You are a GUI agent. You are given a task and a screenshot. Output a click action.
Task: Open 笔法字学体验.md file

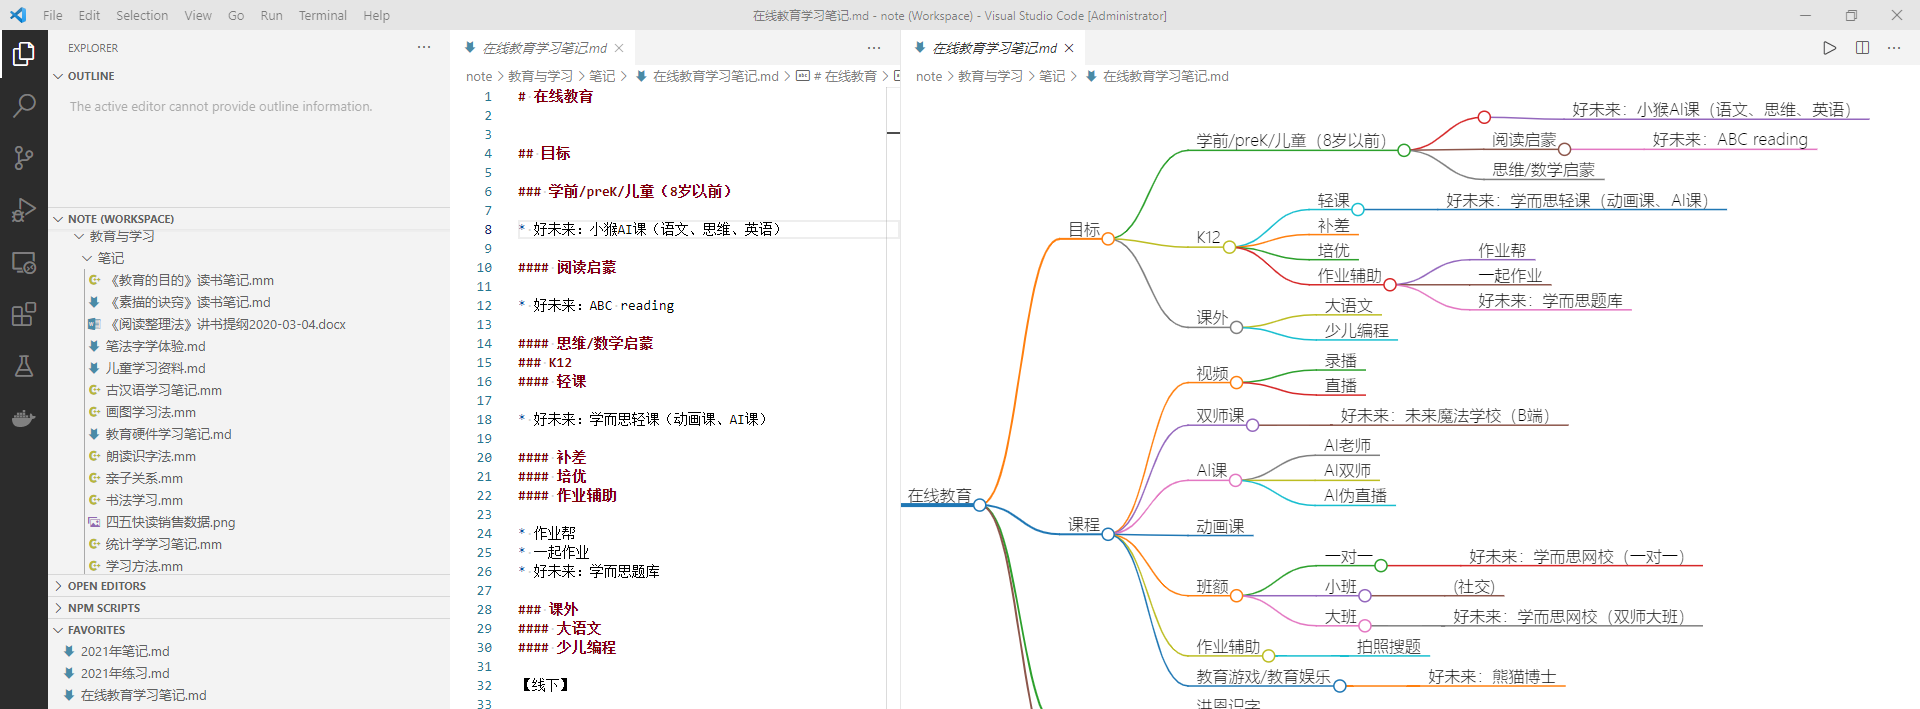coord(155,346)
